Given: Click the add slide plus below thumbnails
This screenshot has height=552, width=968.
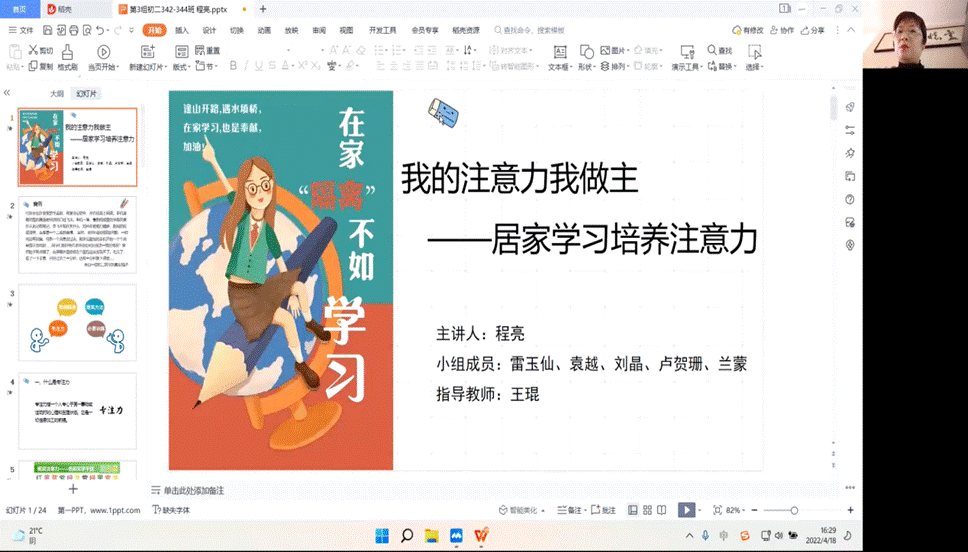Looking at the screenshot, I should [x=73, y=489].
